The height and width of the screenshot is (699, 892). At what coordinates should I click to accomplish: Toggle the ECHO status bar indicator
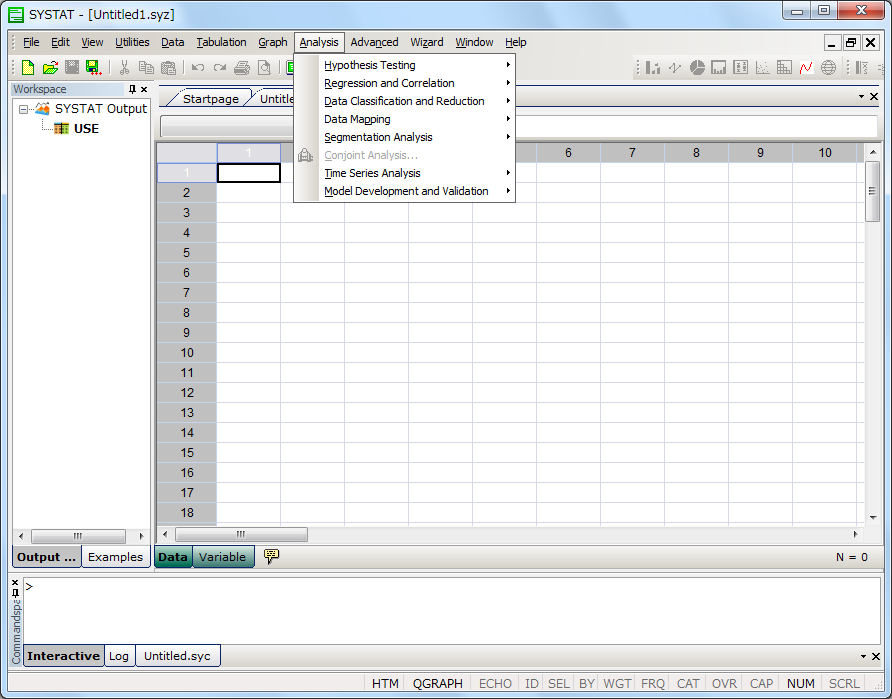[x=495, y=684]
